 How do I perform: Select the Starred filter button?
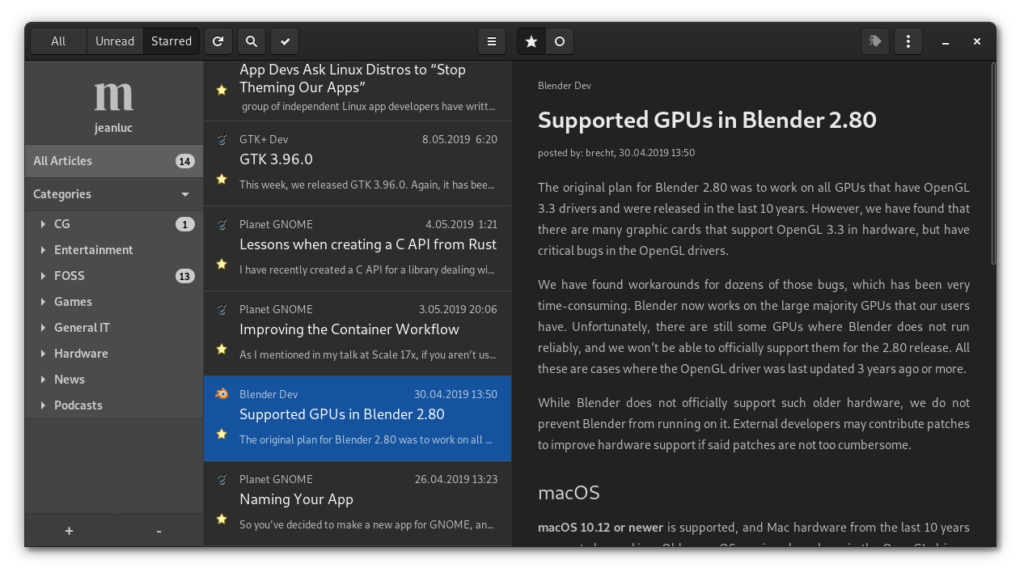point(171,40)
